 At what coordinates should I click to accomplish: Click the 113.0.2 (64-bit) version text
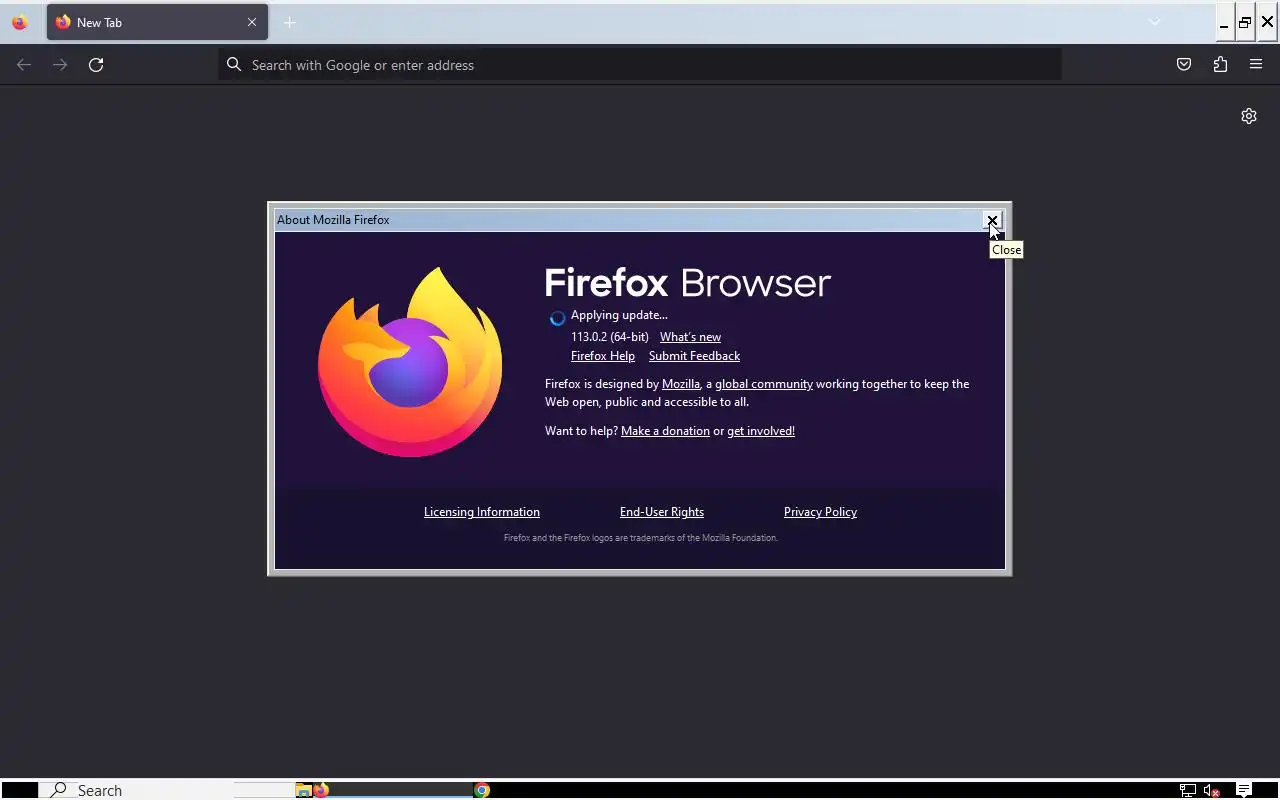pos(610,337)
